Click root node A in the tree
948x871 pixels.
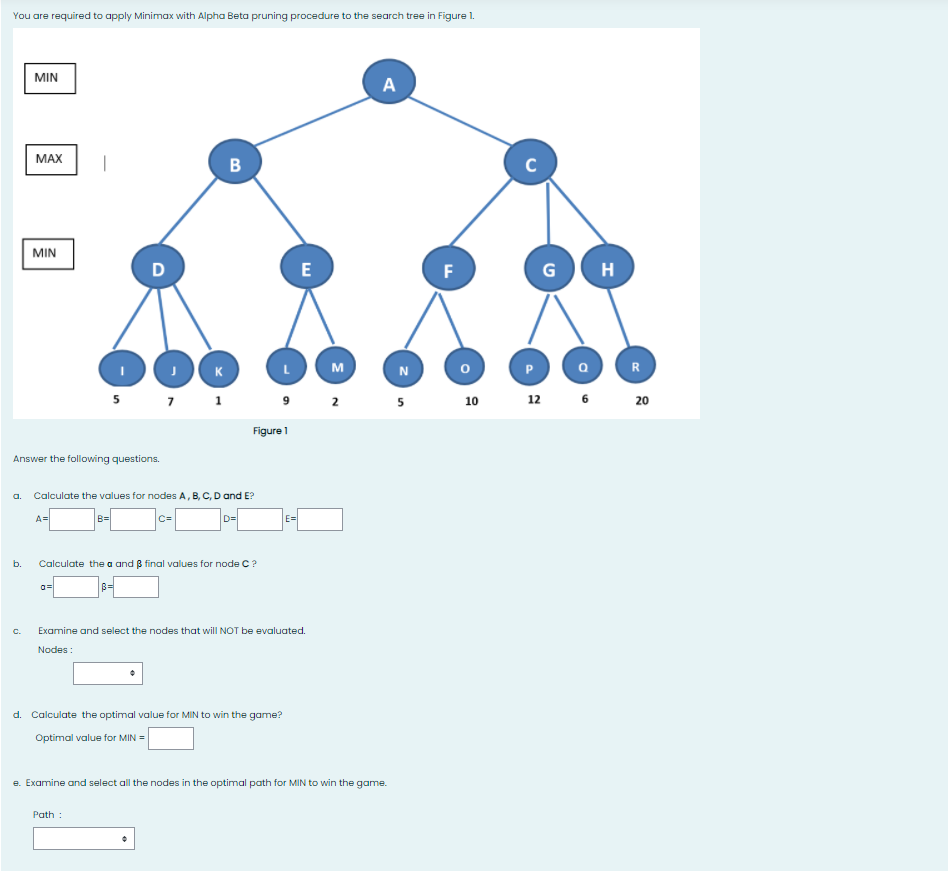point(389,82)
